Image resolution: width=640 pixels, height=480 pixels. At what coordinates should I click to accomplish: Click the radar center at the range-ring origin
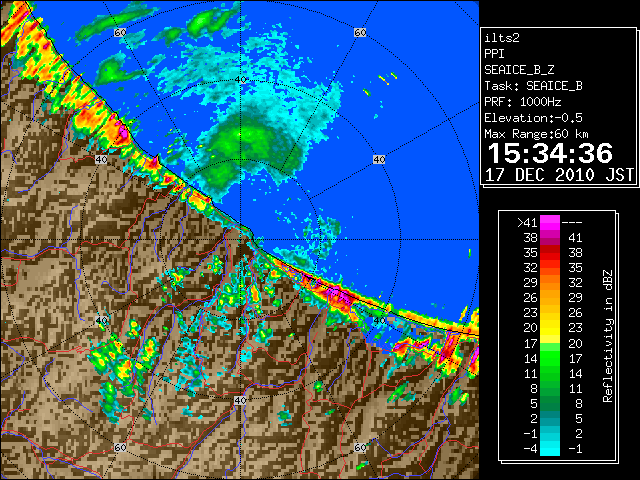point(241,240)
